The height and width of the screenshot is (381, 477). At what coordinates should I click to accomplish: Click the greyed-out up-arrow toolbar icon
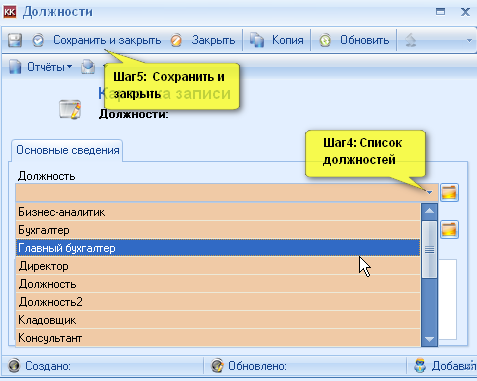pyautogui.click(x=411, y=40)
